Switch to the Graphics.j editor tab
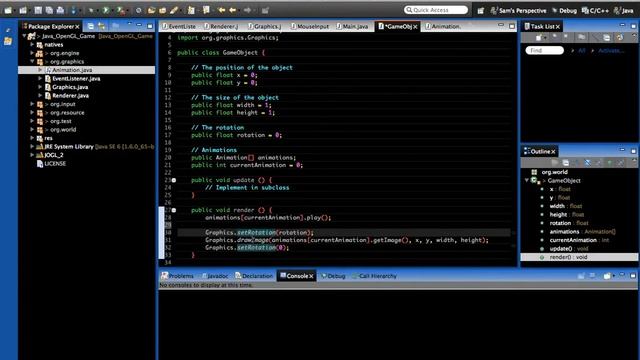 point(264,26)
